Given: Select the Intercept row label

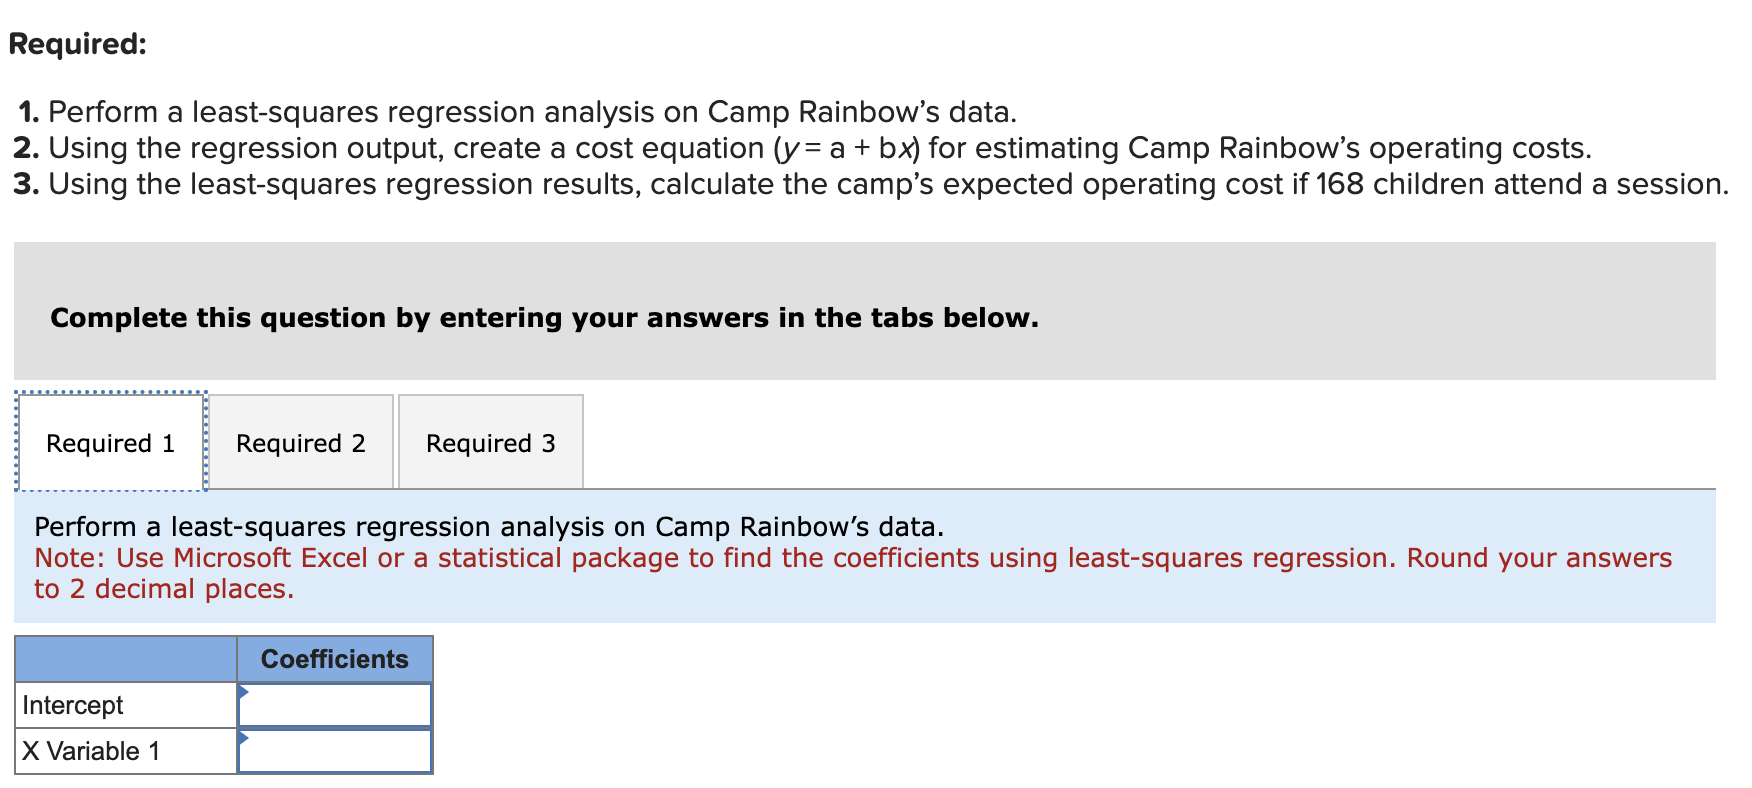Looking at the screenshot, I should pos(72,705).
